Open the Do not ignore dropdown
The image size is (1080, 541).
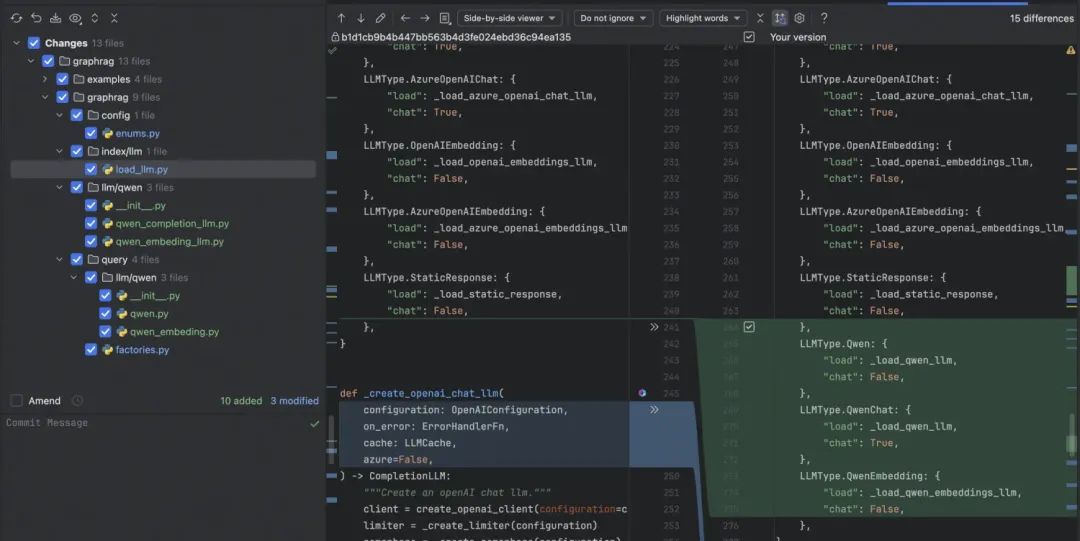(x=613, y=18)
